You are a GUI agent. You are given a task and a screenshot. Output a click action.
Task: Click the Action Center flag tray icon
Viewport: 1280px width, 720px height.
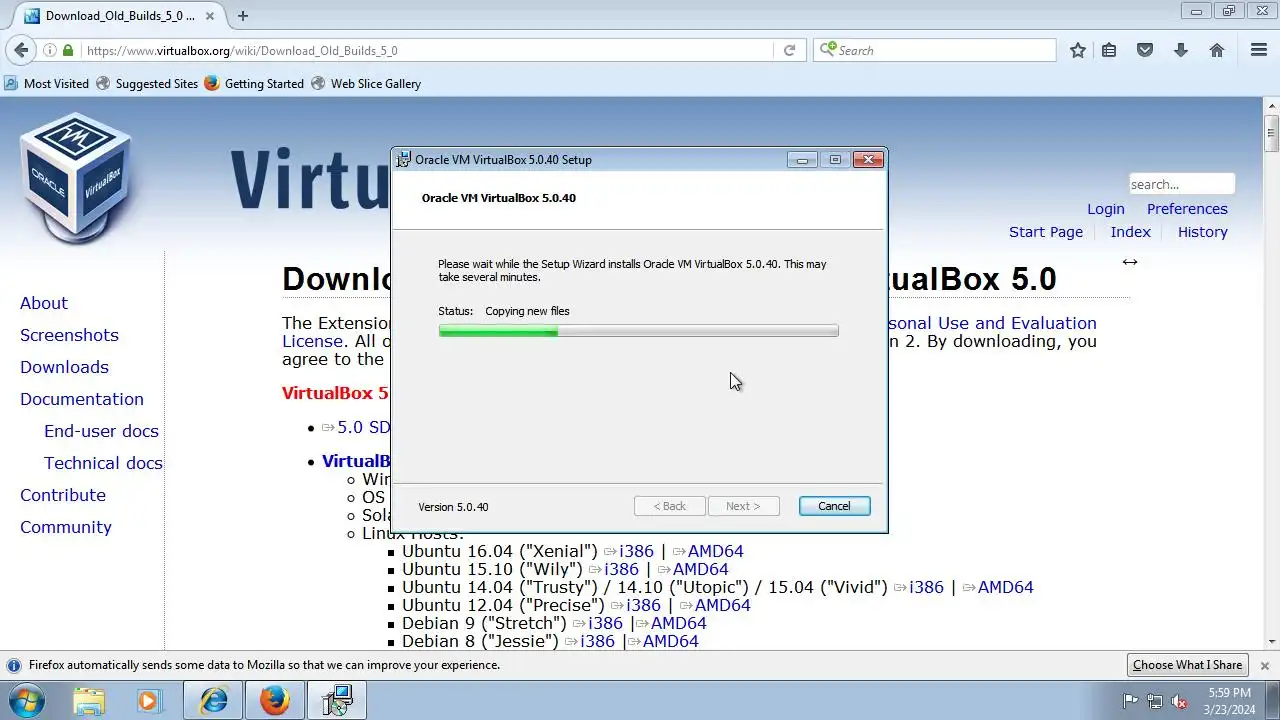tap(1131, 701)
